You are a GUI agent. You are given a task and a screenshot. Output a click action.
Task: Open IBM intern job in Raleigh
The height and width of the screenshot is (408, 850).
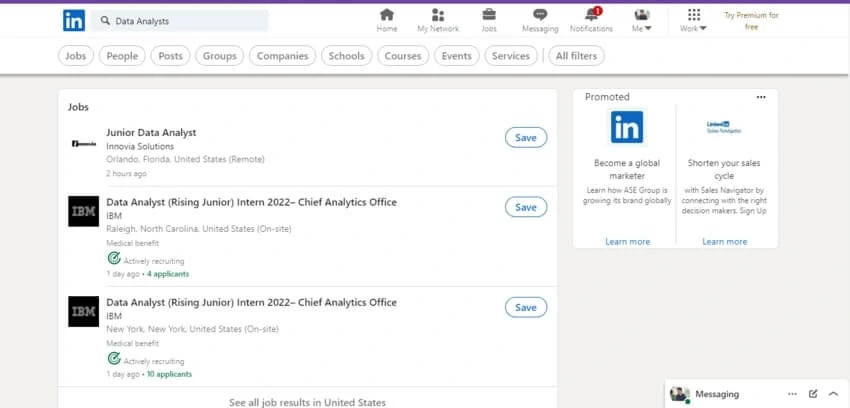pos(252,202)
